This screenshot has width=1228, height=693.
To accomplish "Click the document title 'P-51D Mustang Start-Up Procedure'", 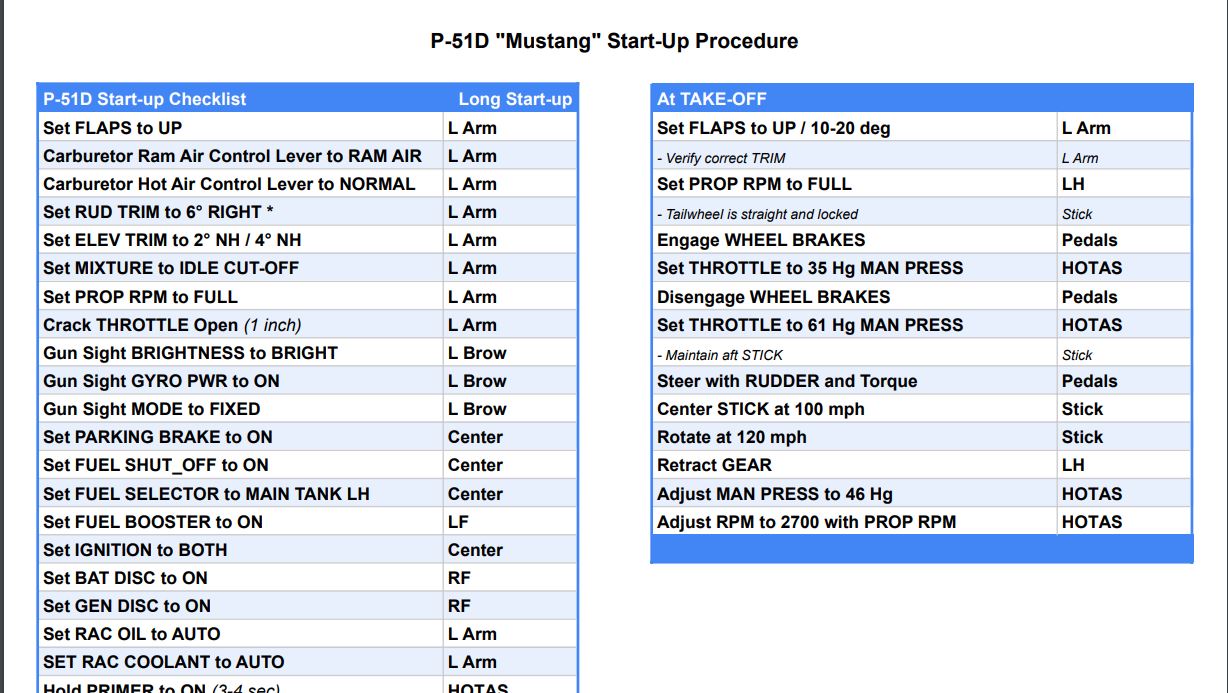I will coord(614,41).
